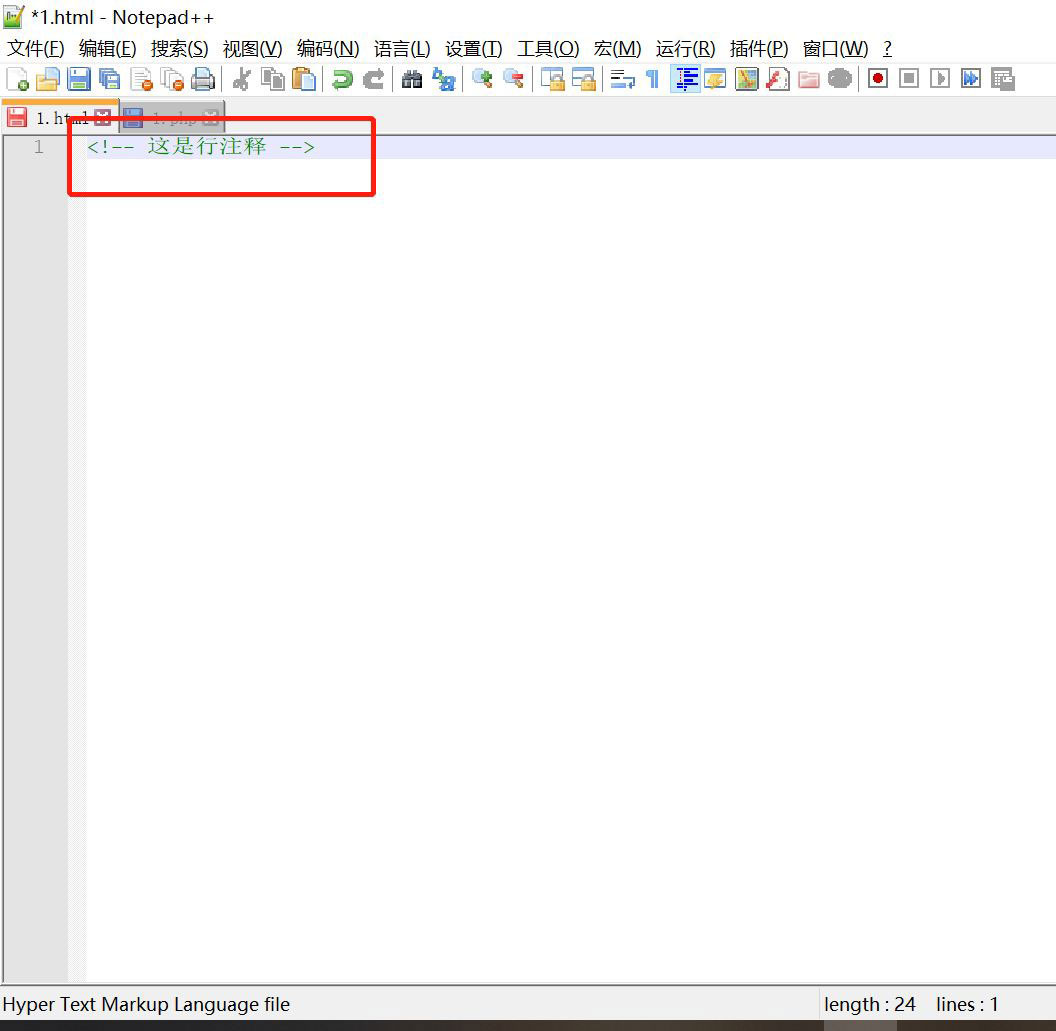This screenshot has width=1056, height=1031.
Task: Toggle synchronized horizontal scrolling icon
Action: (584, 79)
